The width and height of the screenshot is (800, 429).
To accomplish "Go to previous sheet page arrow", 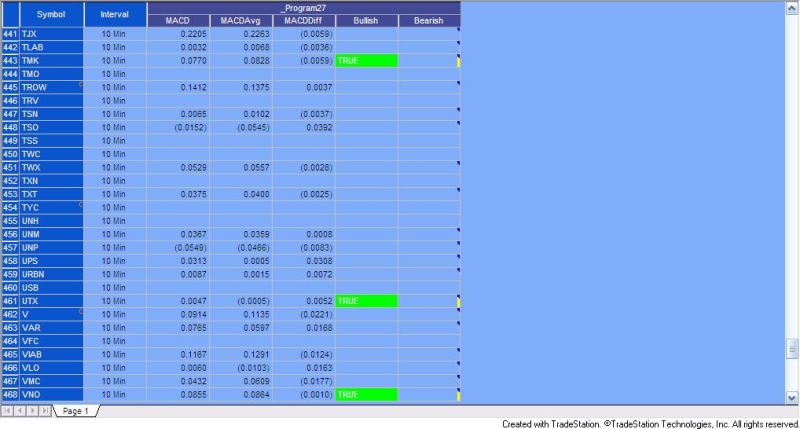I will click(20, 411).
